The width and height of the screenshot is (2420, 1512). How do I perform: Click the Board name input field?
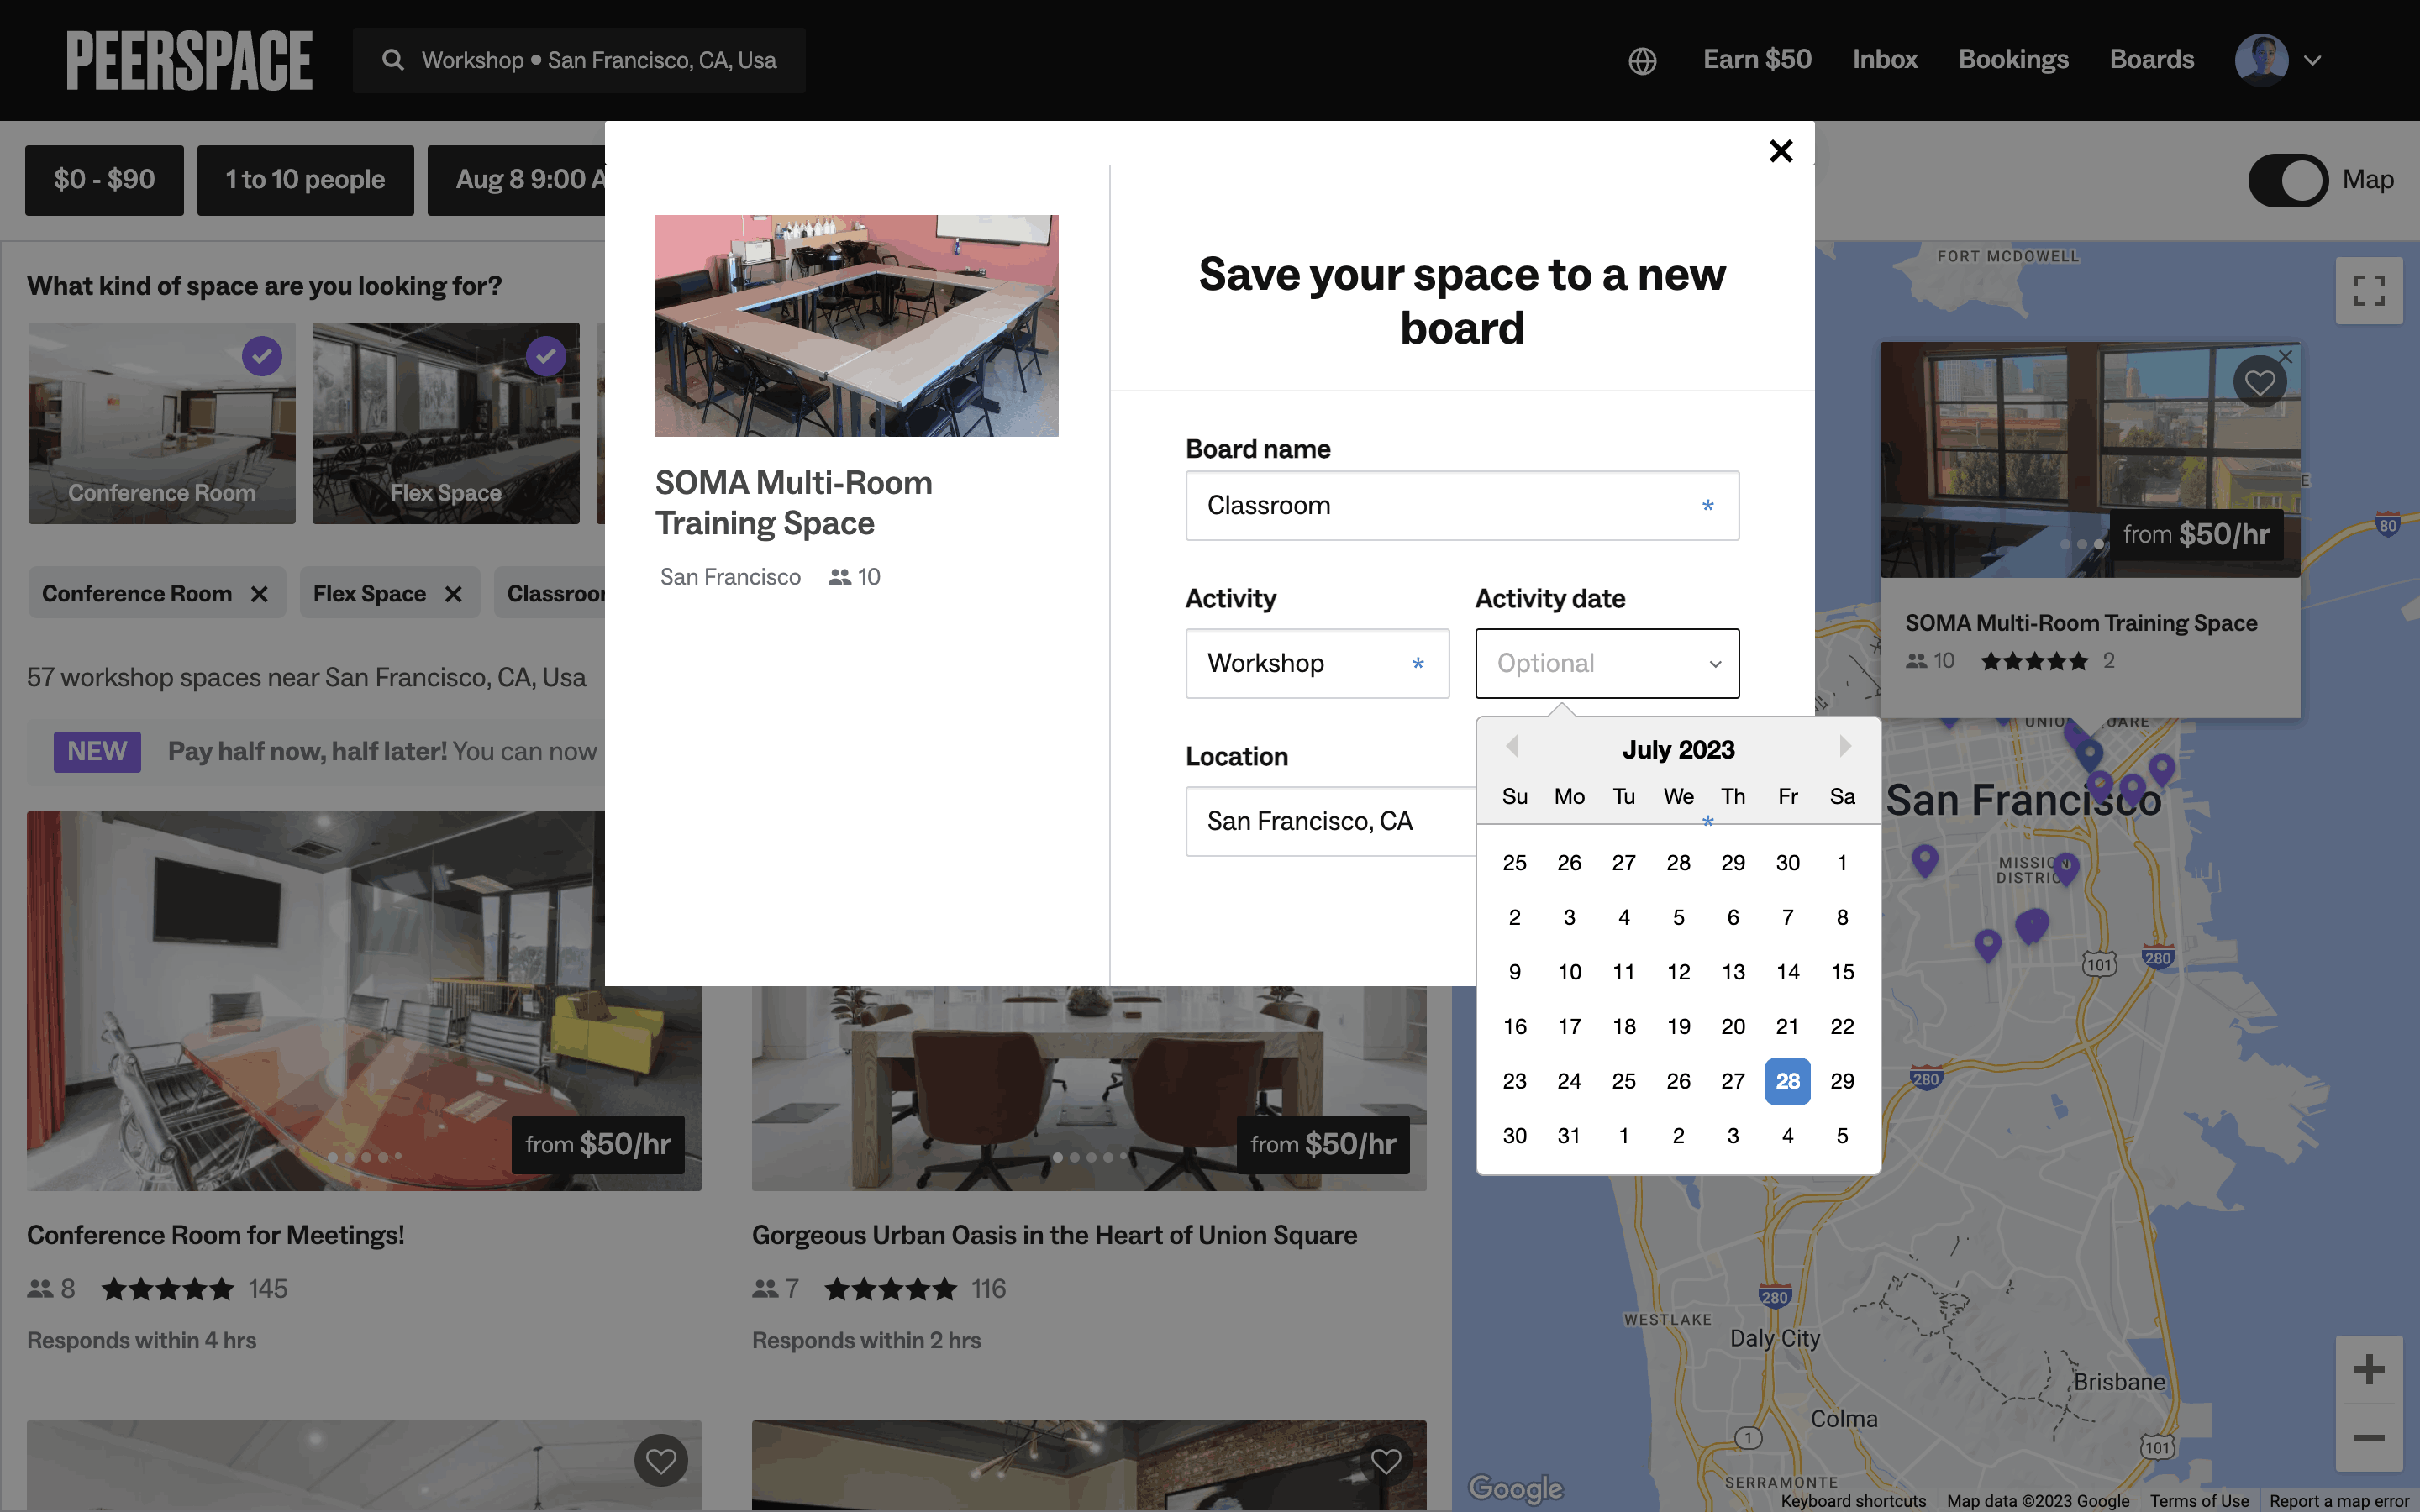(1462, 506)
